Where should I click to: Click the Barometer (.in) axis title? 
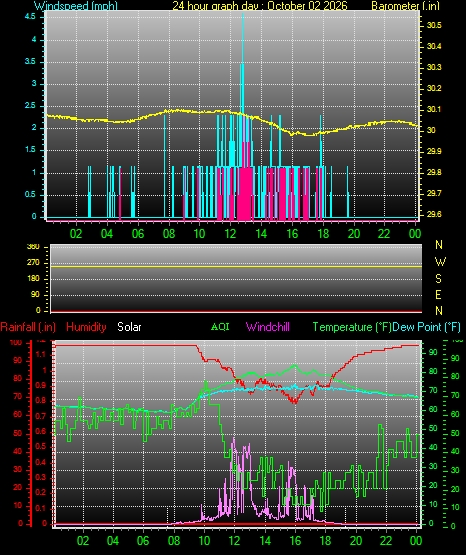pos(405,6)
